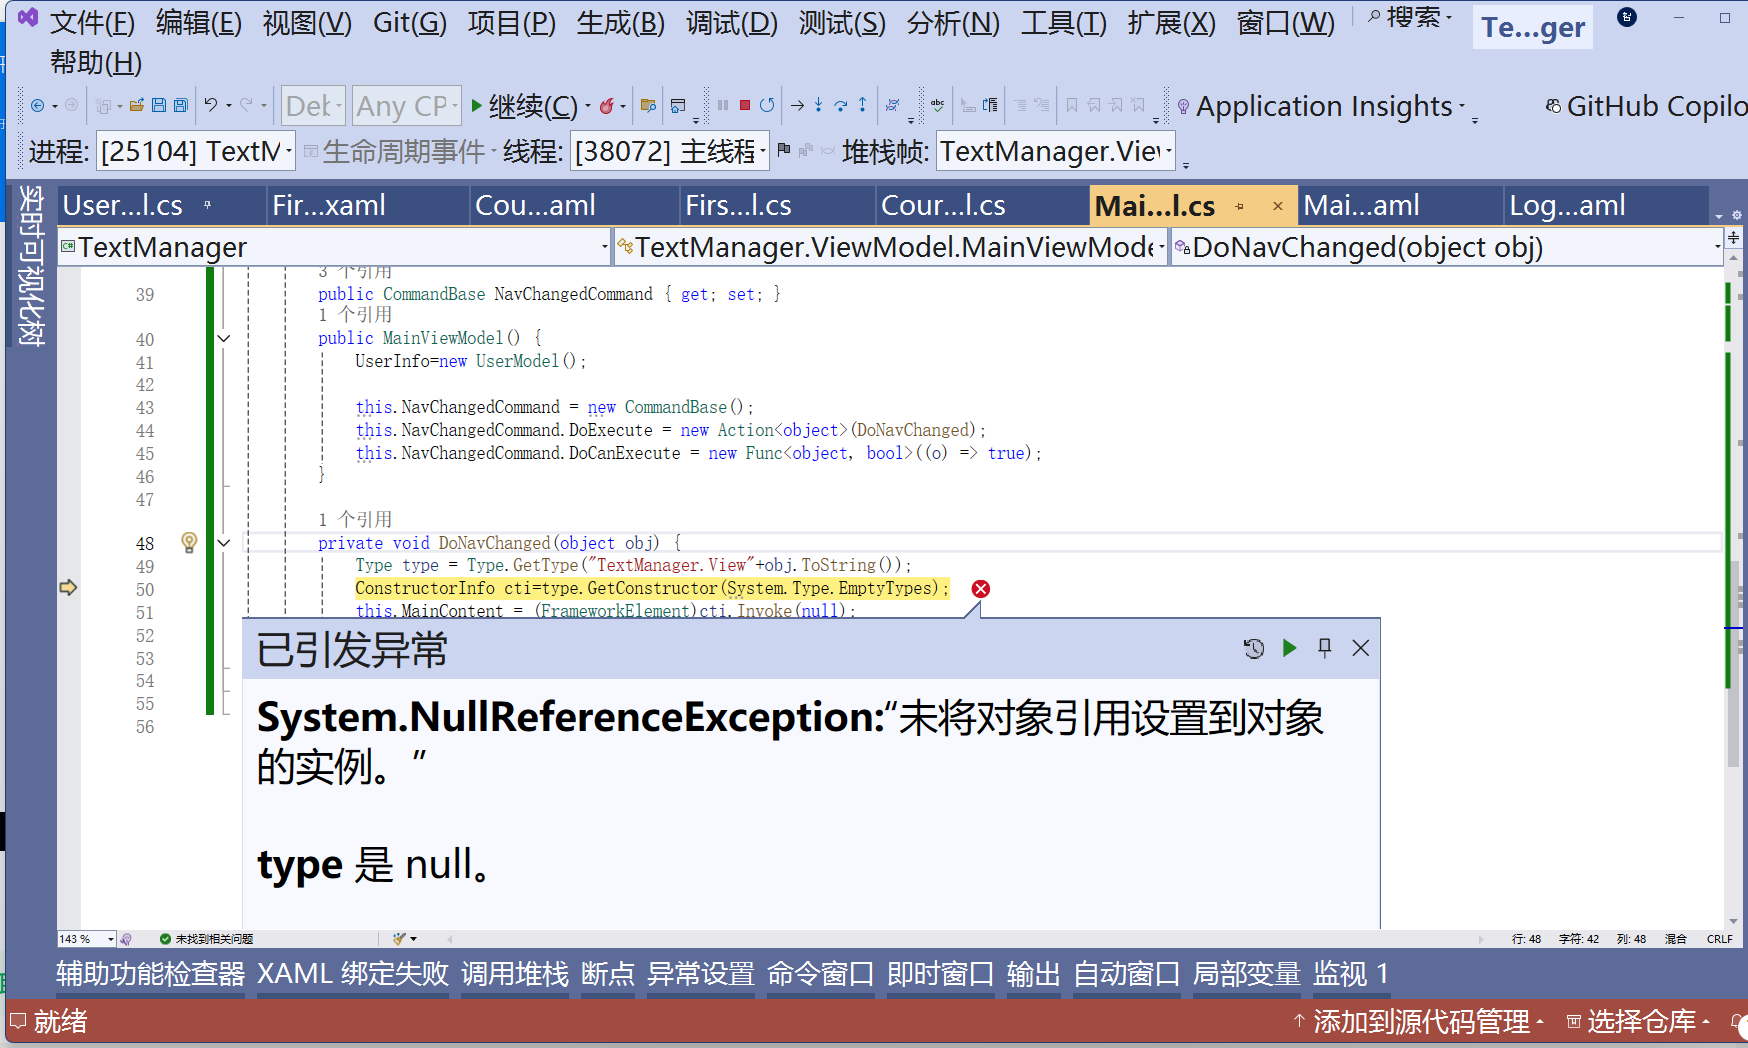Open the 调试(D) menu

click(x=732, y=22)
